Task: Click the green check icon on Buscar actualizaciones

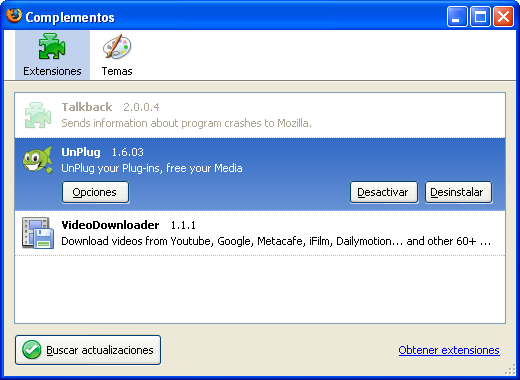Action: pyautogui.click(x=32, y=350)
